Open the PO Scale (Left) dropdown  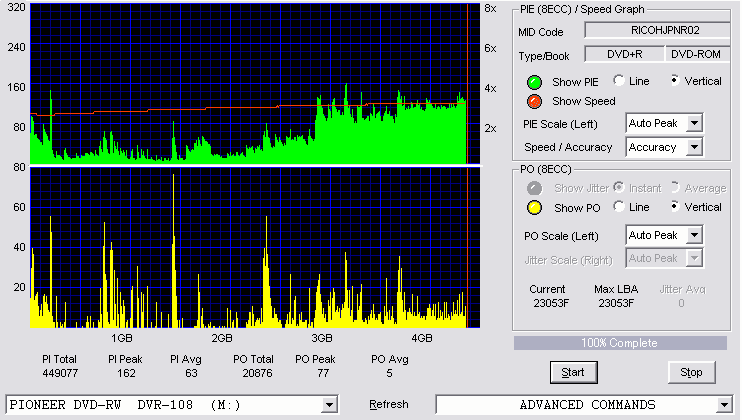click(694, 235)
